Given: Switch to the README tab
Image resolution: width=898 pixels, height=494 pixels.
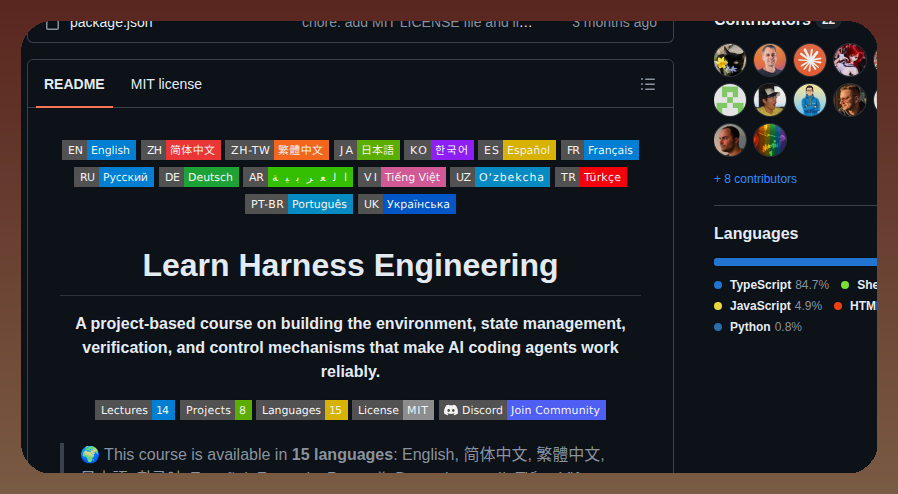Looking at the screenshot, I should pos(74,84).
